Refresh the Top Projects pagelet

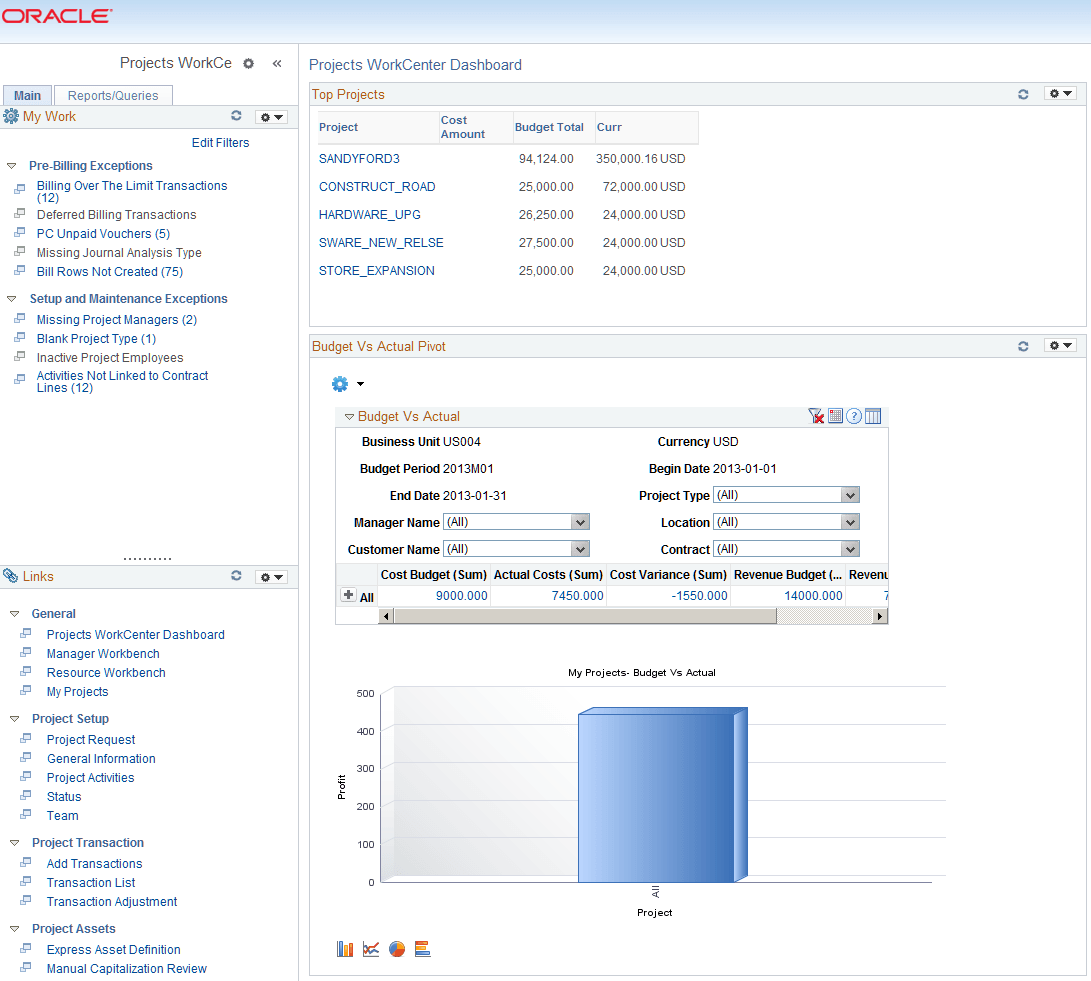(1023, 93)
